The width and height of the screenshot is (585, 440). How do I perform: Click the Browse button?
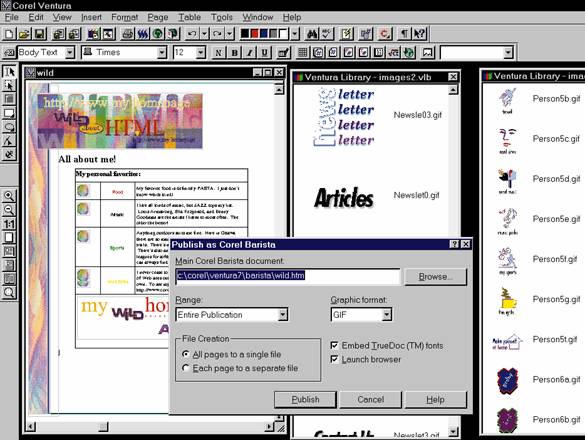pos(435,277)
